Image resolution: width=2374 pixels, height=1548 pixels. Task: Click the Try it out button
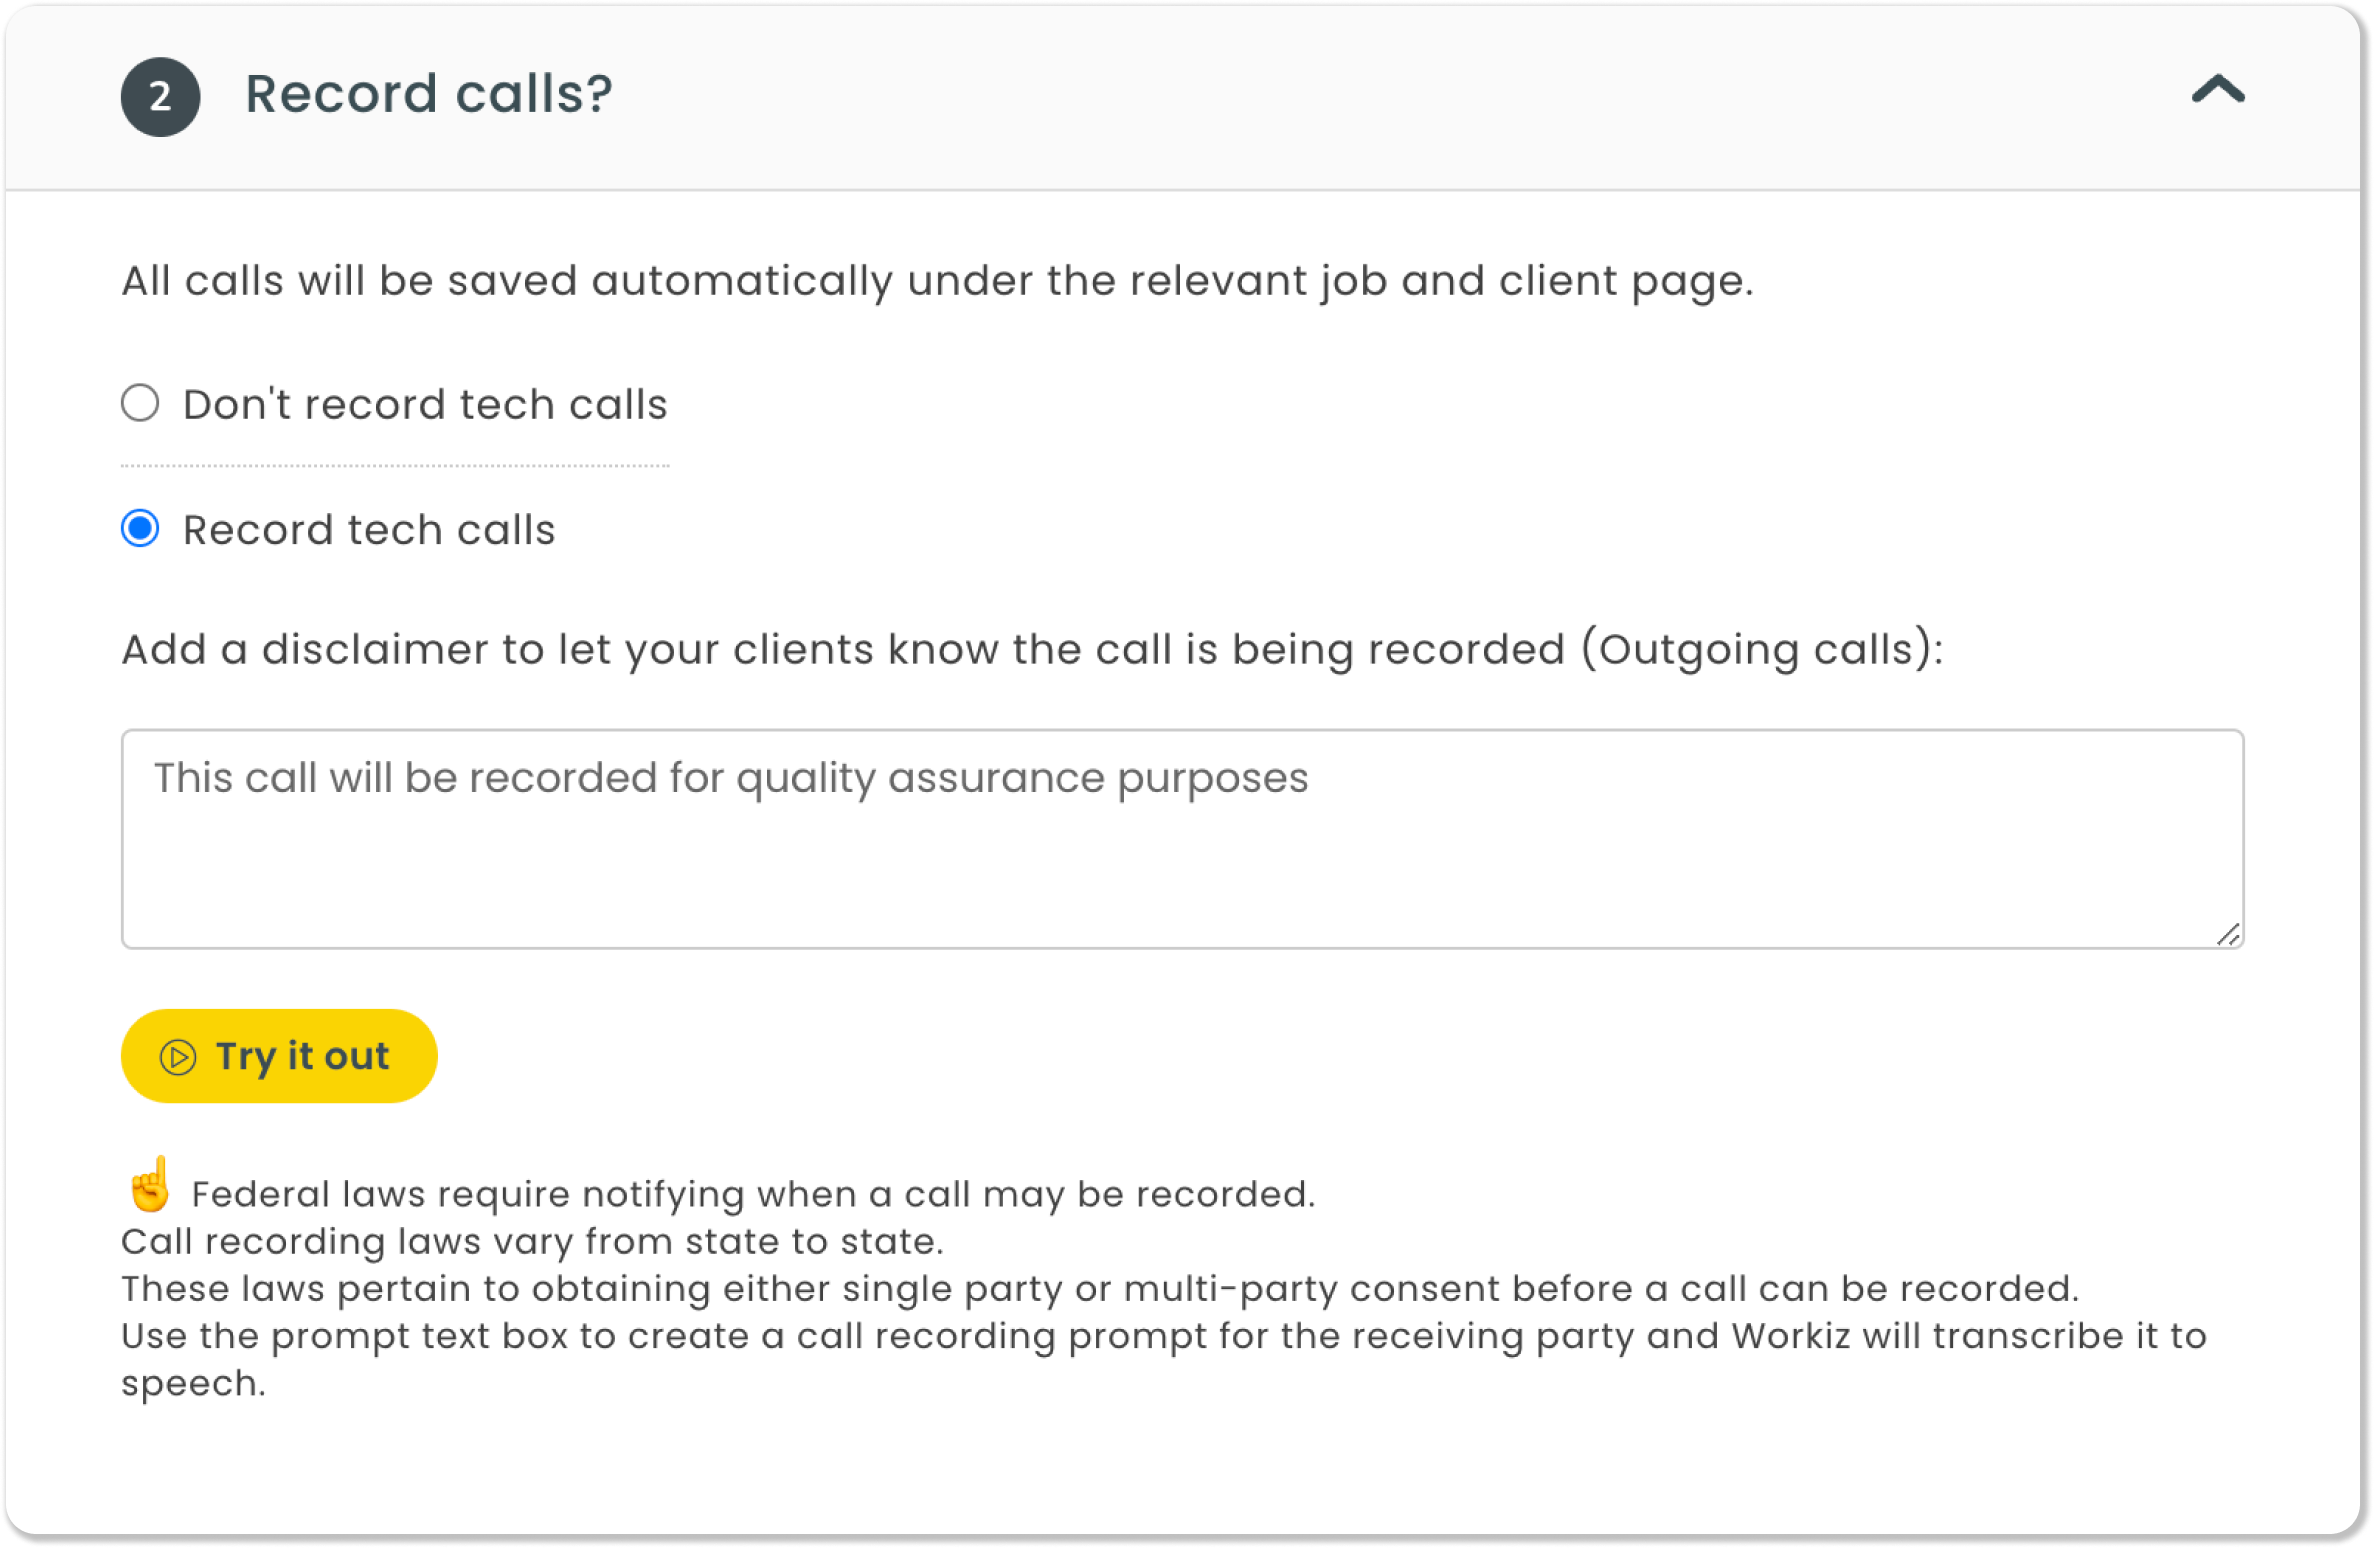pyautogui.click(x=279, y=1056)
